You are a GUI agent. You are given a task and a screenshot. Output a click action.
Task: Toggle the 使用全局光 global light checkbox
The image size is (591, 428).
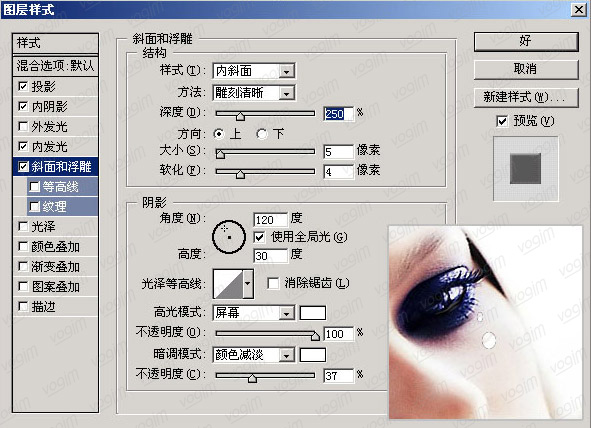[259, 237]
